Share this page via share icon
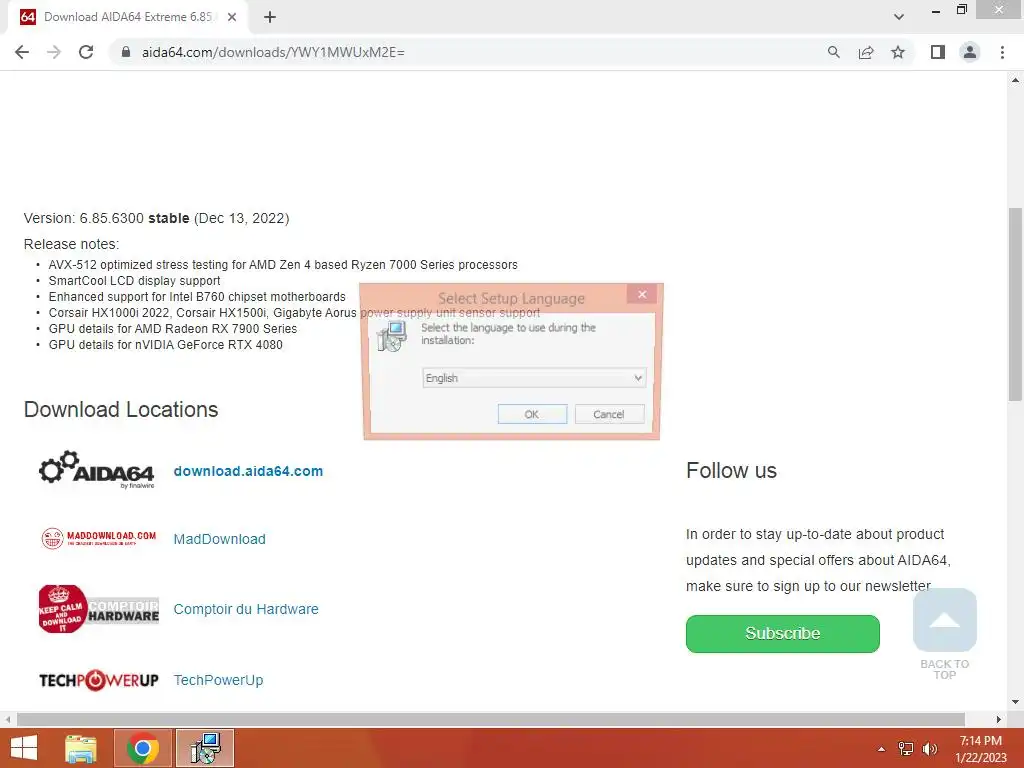Viewport: 1024px width, 768px height. click(866, 52)
